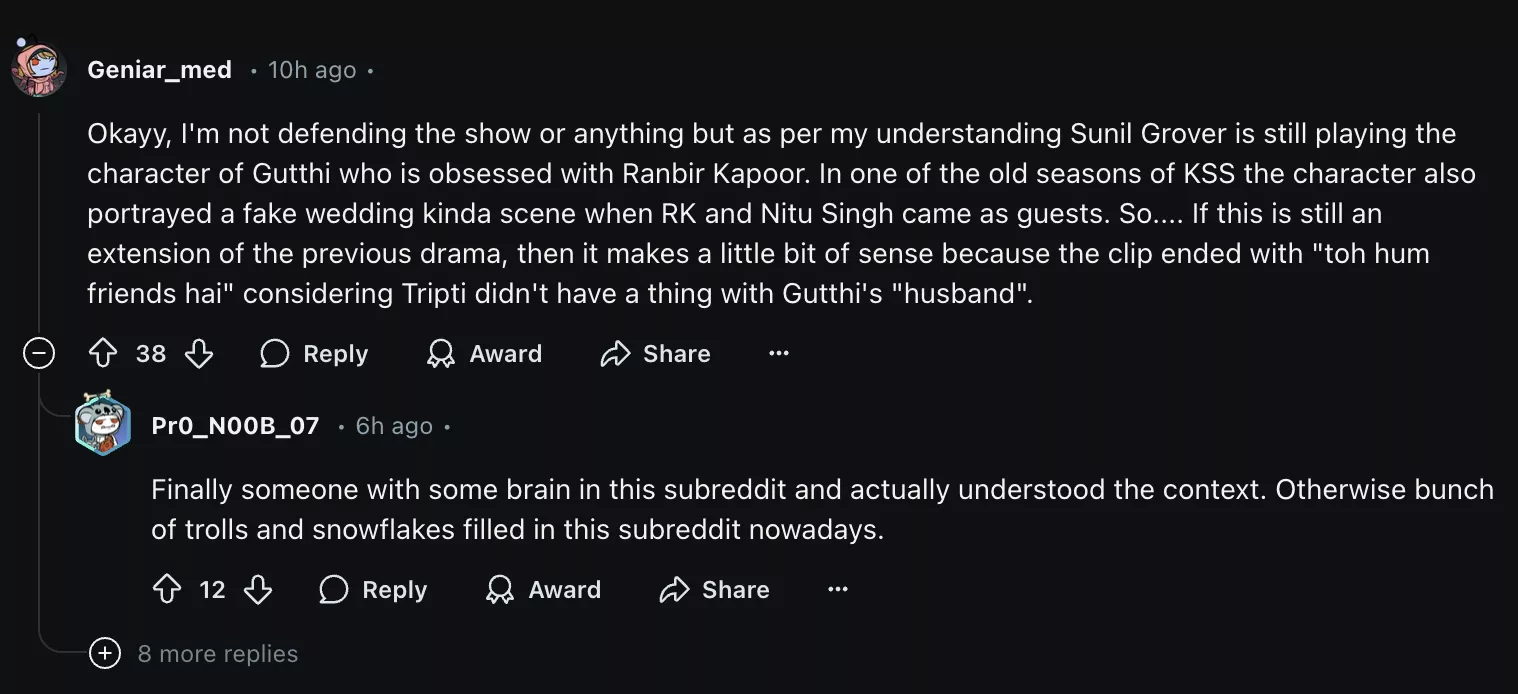
Task: Collapse the Geniar_med comment thread
Action: (39, 354)
